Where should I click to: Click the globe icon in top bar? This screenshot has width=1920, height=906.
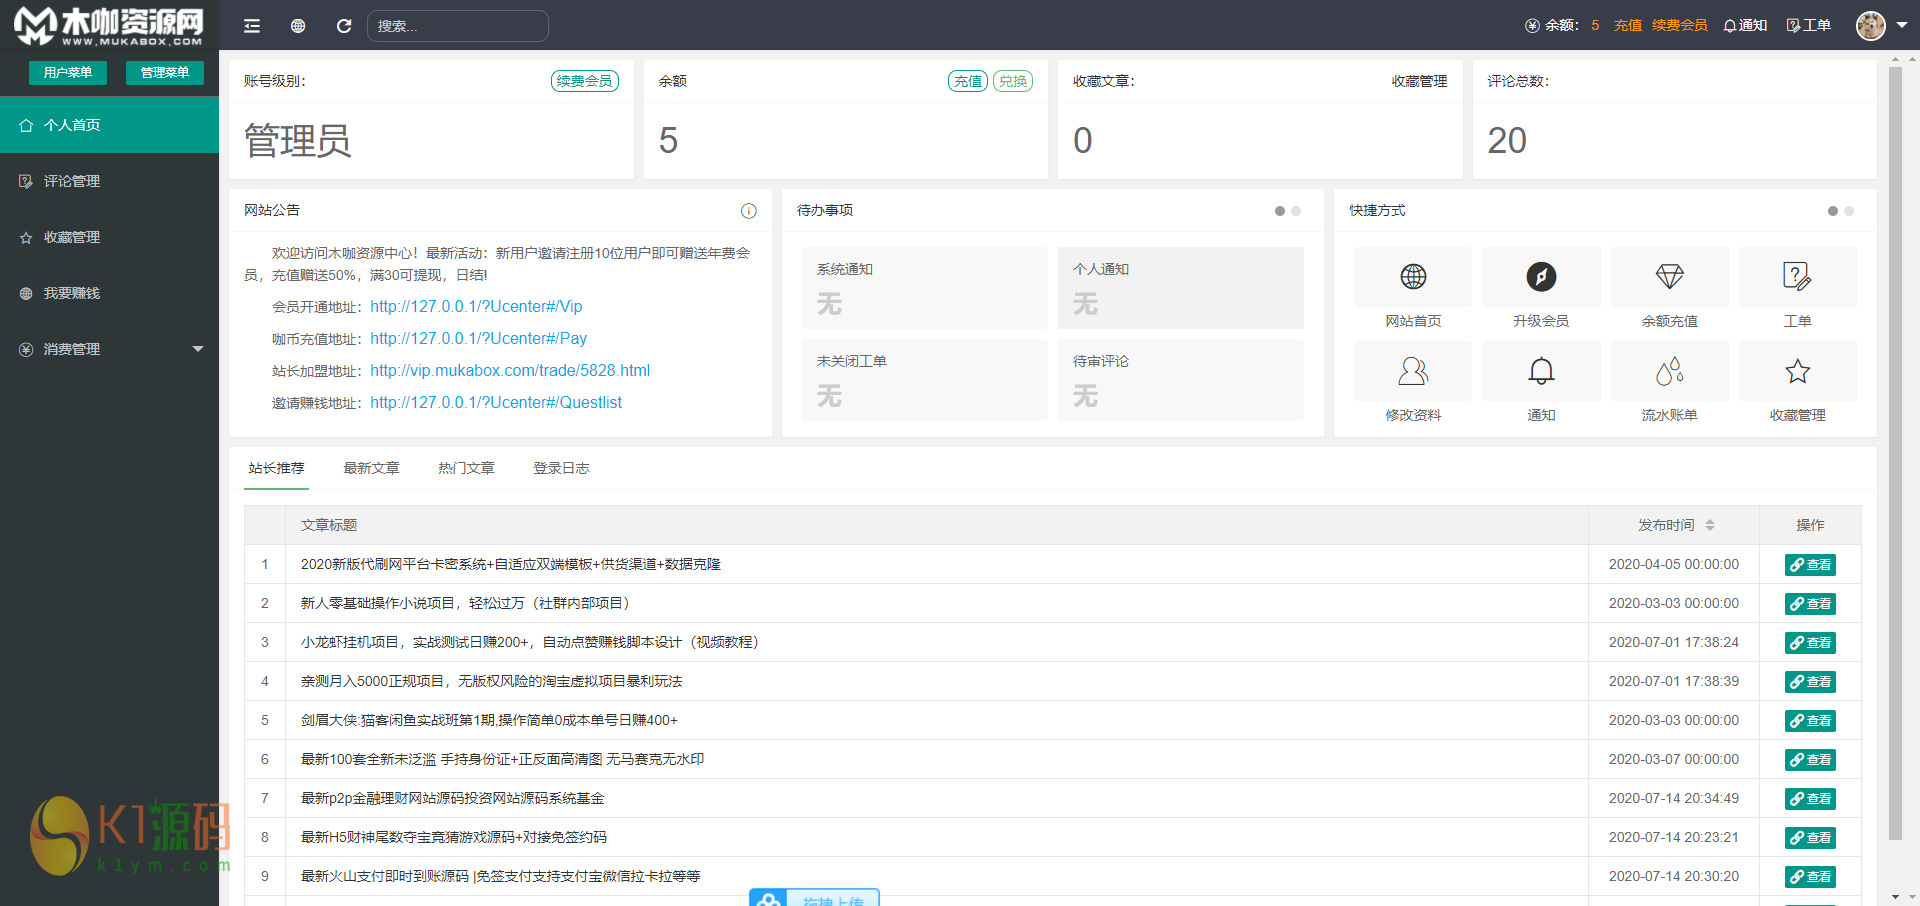point(298,26)
